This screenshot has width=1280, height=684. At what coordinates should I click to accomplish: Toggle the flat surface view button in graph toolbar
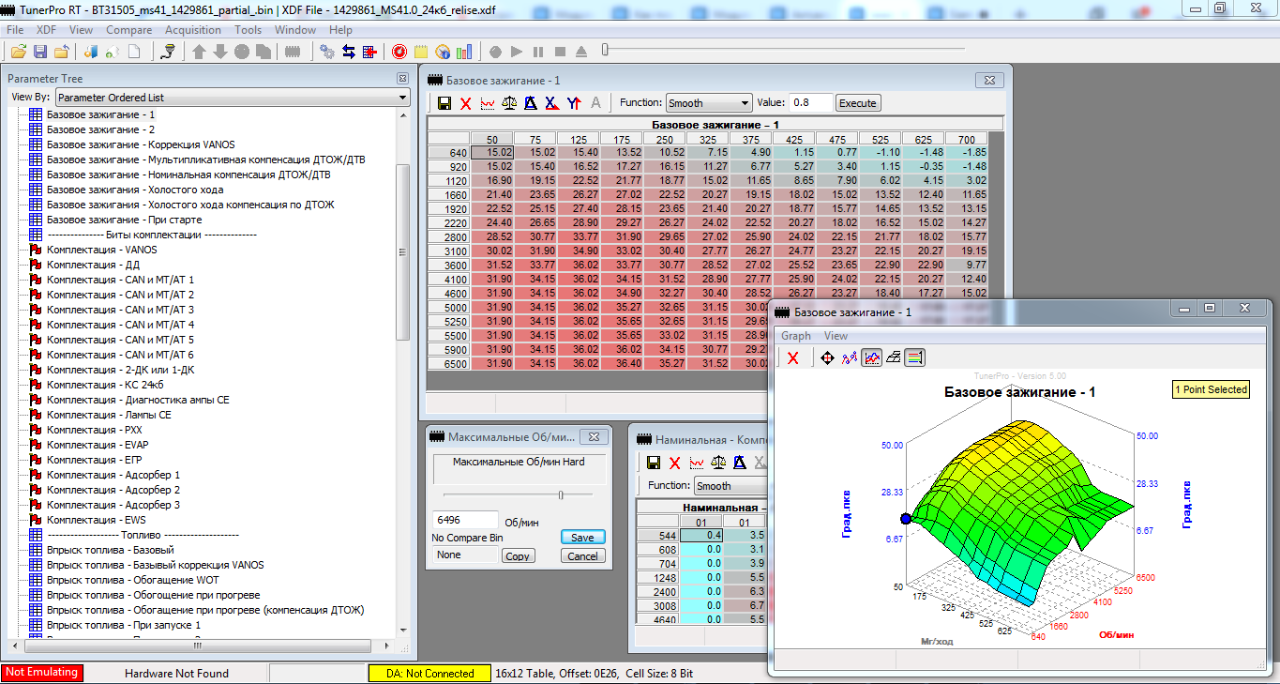[893, 358]
